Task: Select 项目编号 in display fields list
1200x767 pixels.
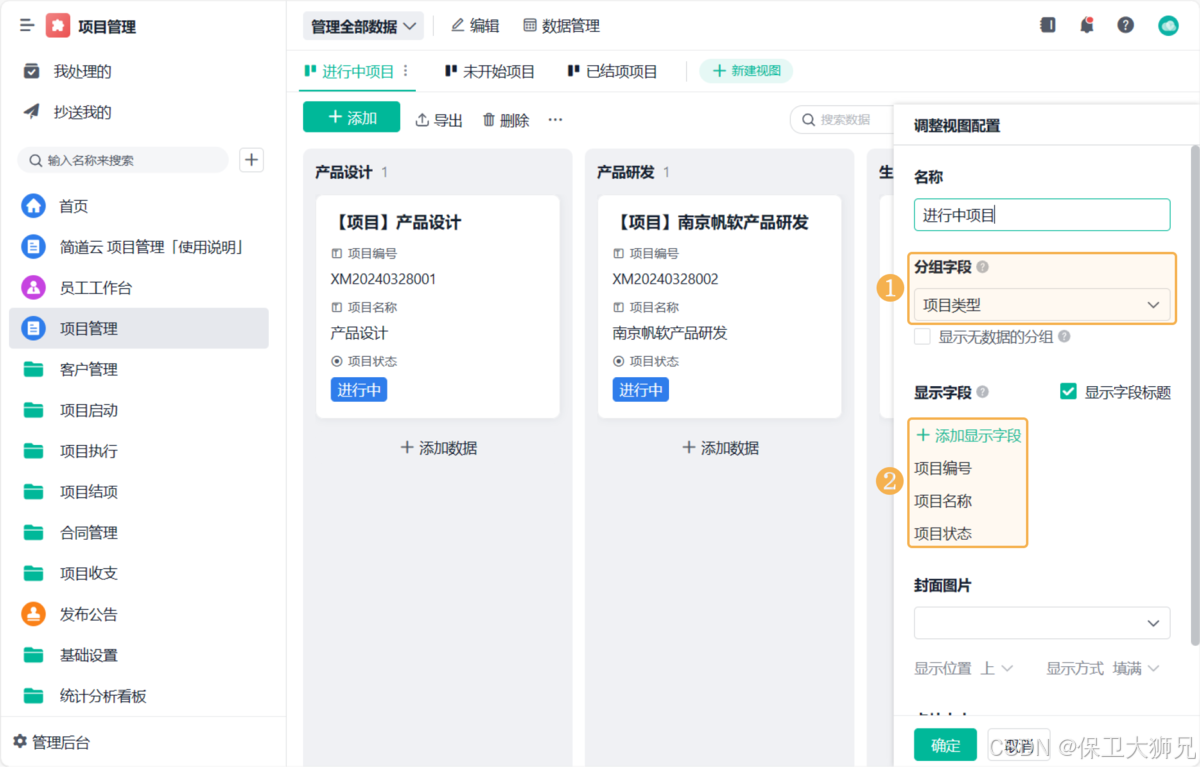Action: tap(943, 468)
